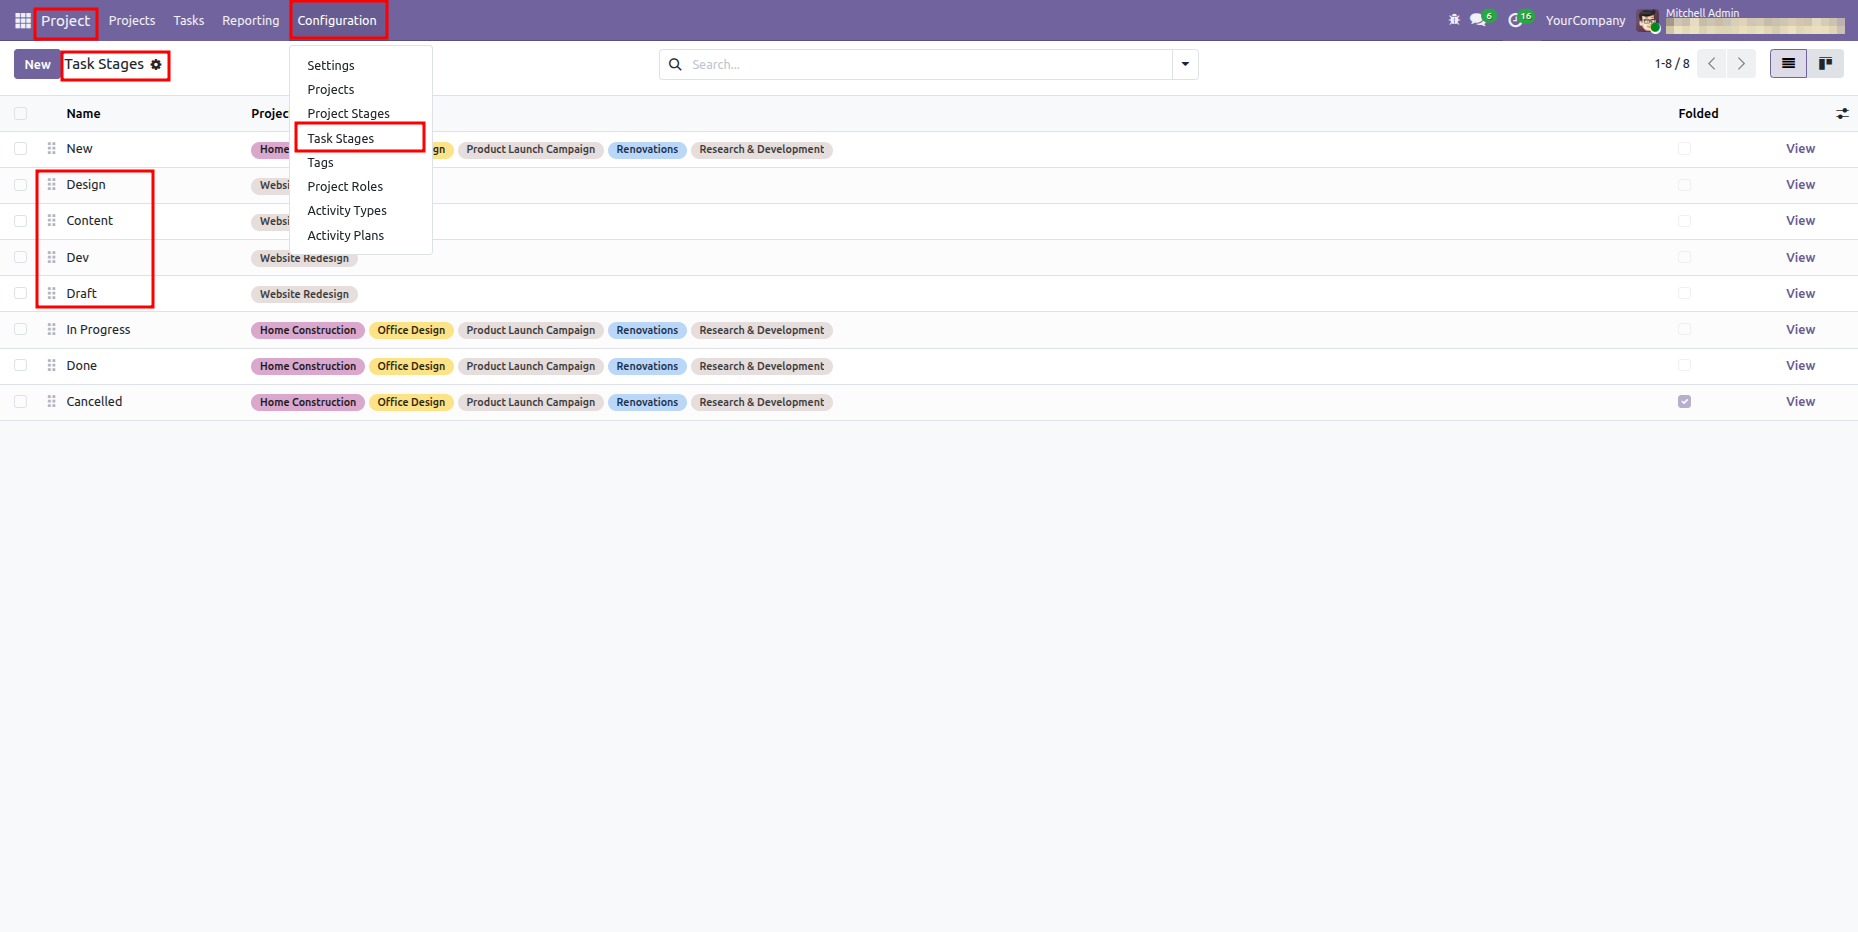
Task: Switch to list view
Action: 1788,64
